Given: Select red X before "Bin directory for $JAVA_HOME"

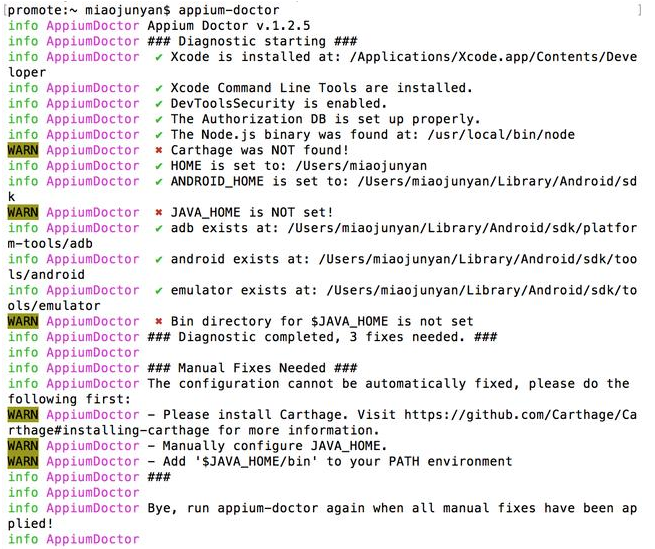Looking at the screenshot, I should pyautogui.click(x=159, y=321).
